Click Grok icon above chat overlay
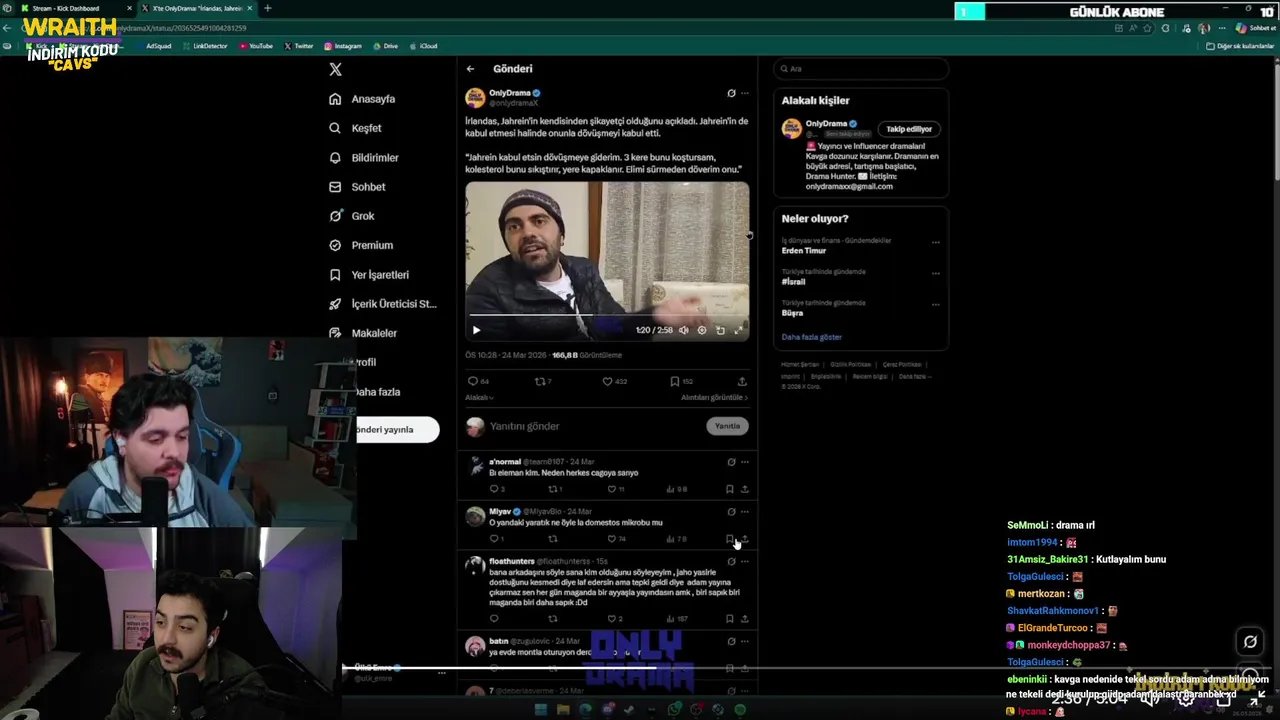The width and height of the screenshot is (1280, 720). pyautogui.click(x=1250, y=642)
